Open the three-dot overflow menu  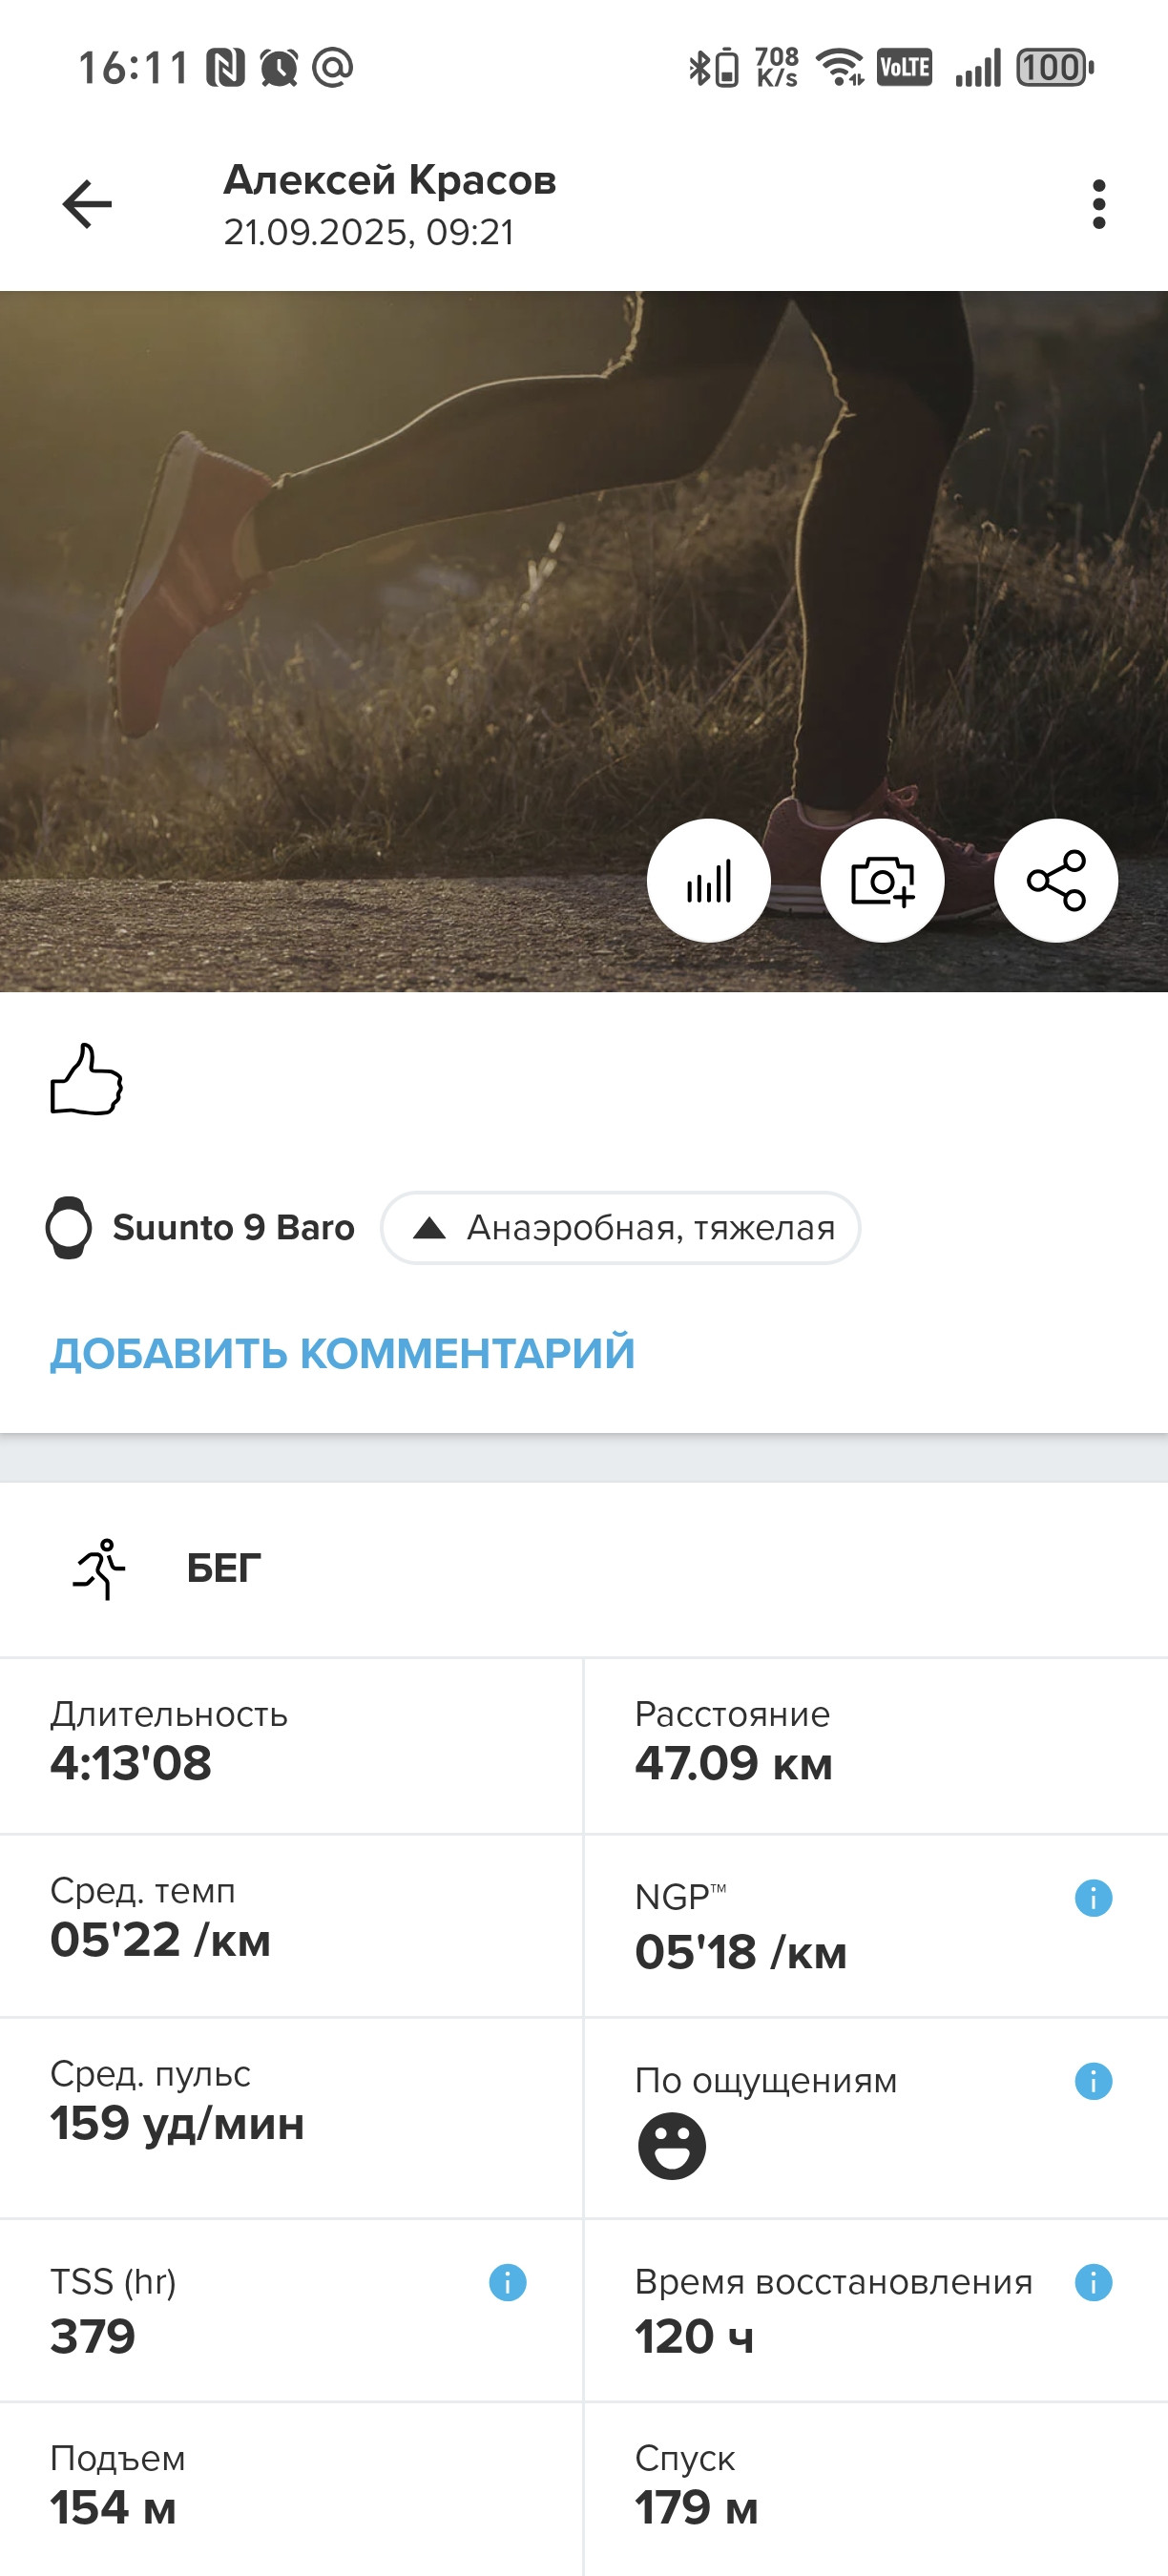[1099, 204]
